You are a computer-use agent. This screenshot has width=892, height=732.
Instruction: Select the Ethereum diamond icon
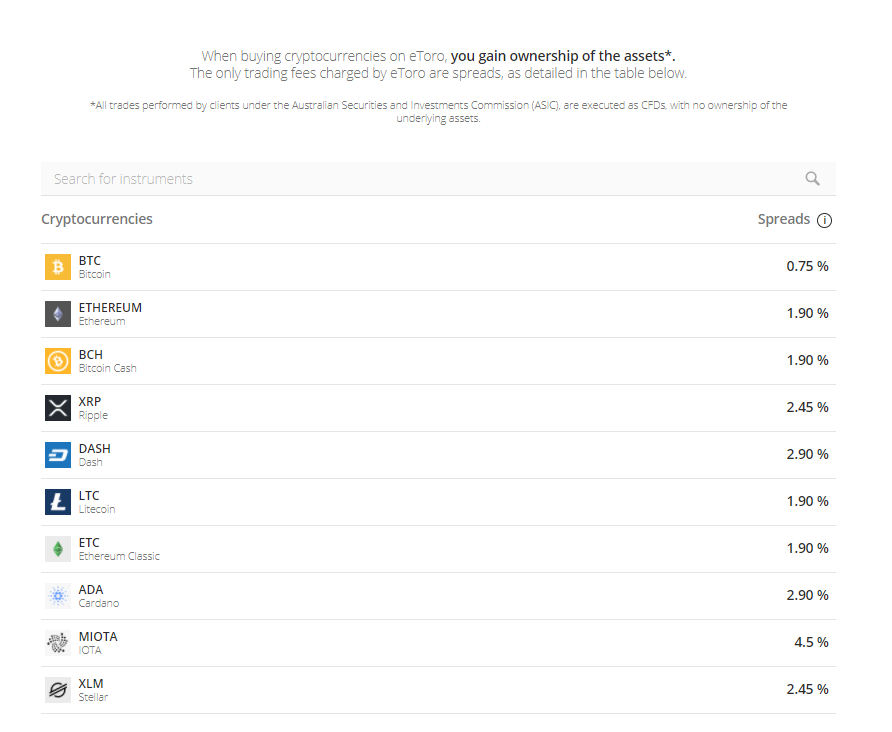58,314
